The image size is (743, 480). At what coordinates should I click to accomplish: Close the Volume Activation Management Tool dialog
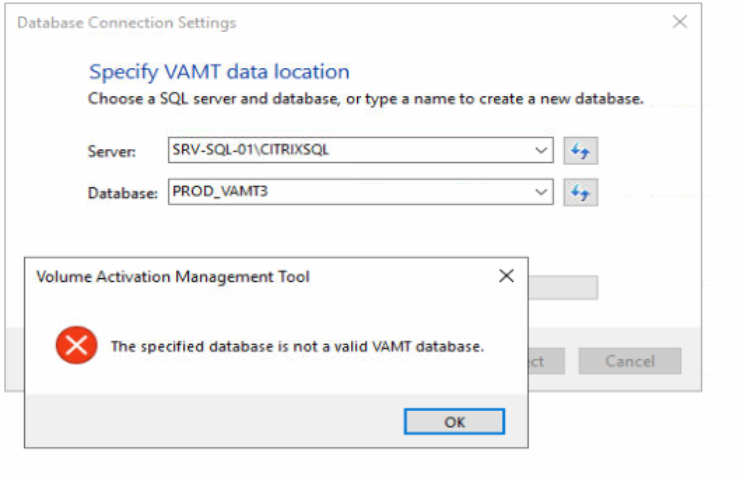506,276
